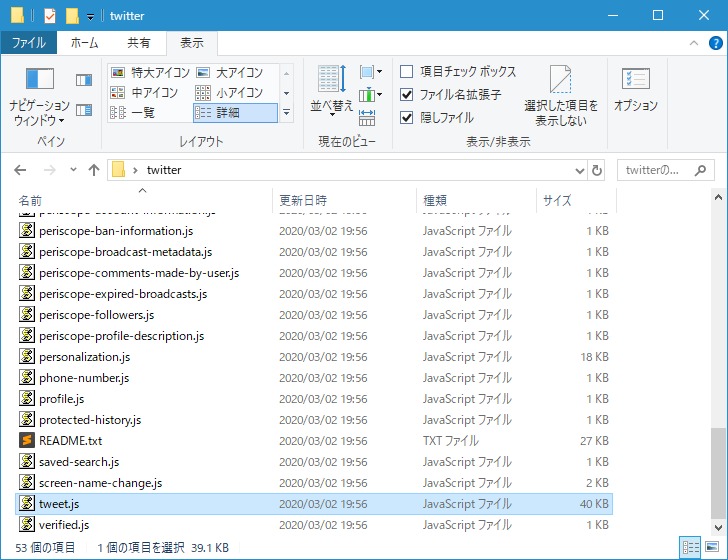This screenshot has height=560, width=728.
Task: Open the group-by dropdown icon
Action: pyautogui.click(x=370, y=72)
